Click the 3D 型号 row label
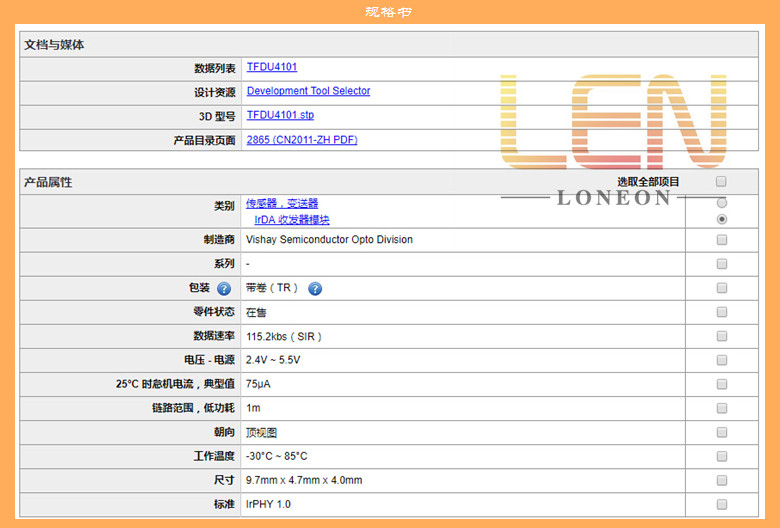The image size is (780, 528). tap(217, 116)
